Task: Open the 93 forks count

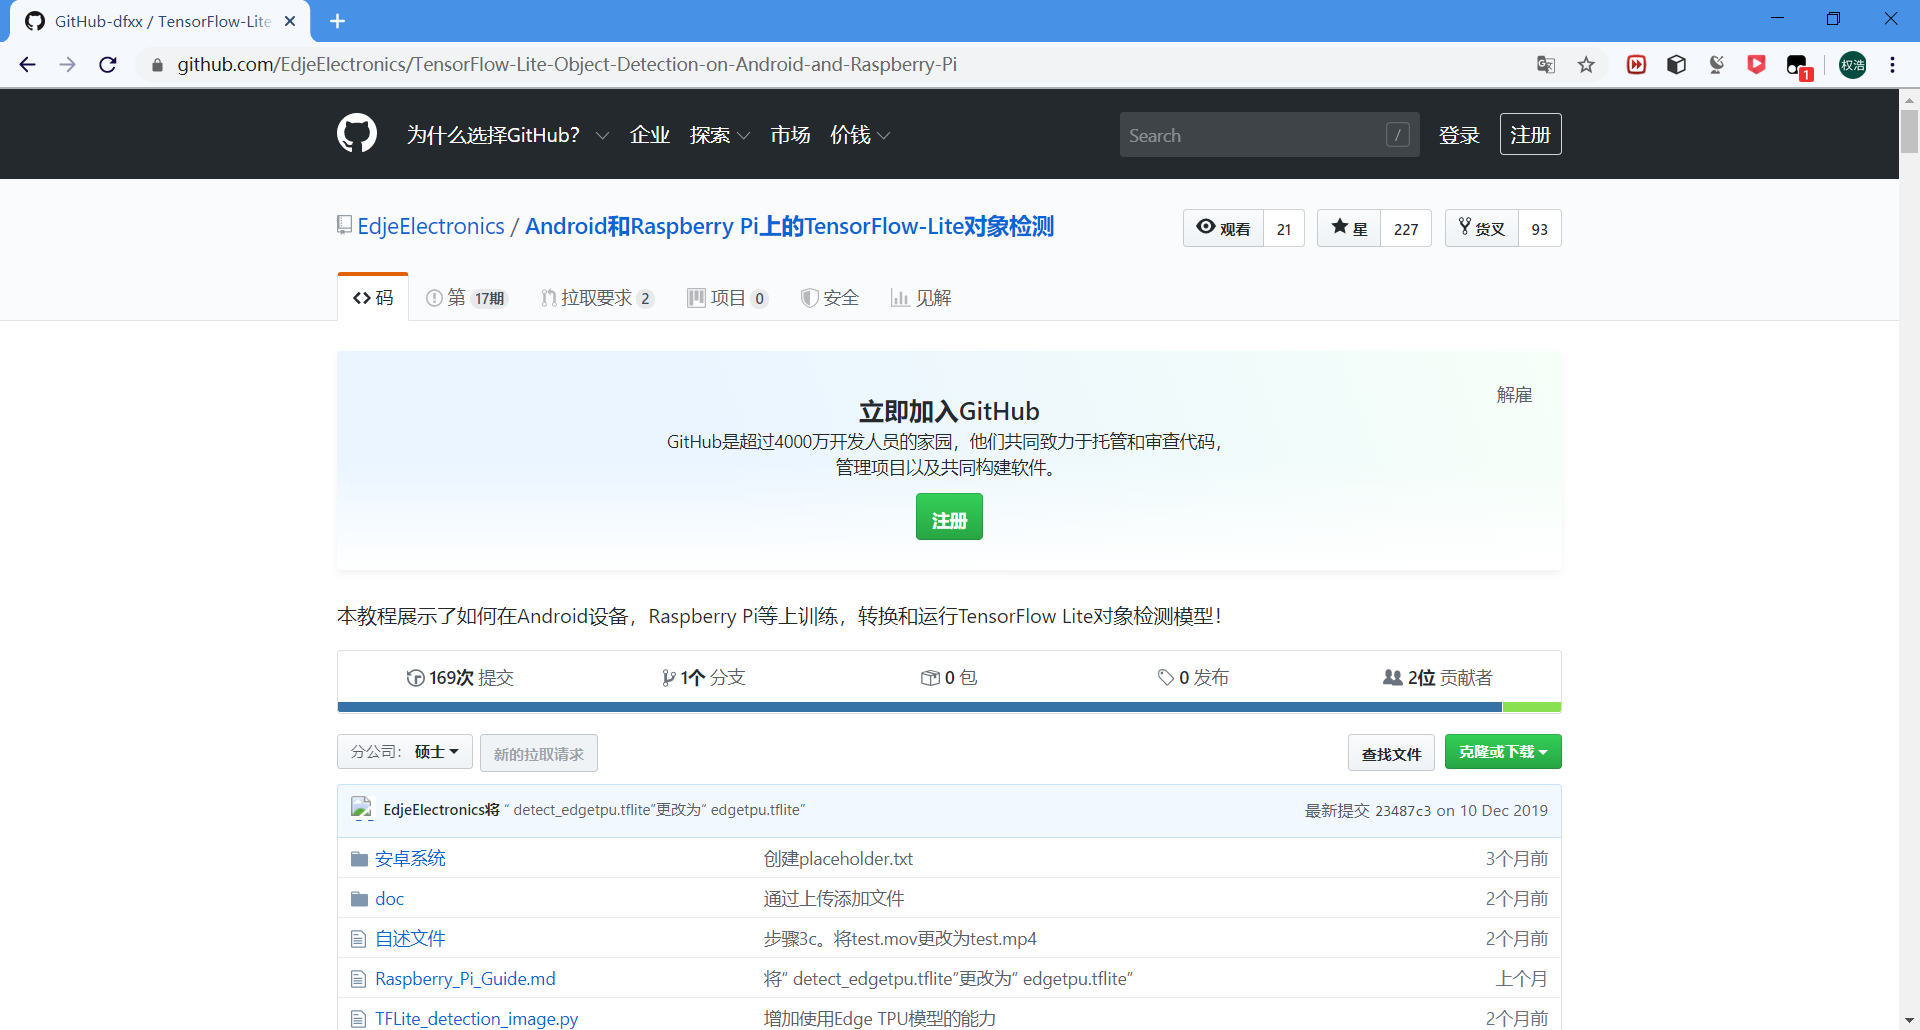Action: 1540,228
